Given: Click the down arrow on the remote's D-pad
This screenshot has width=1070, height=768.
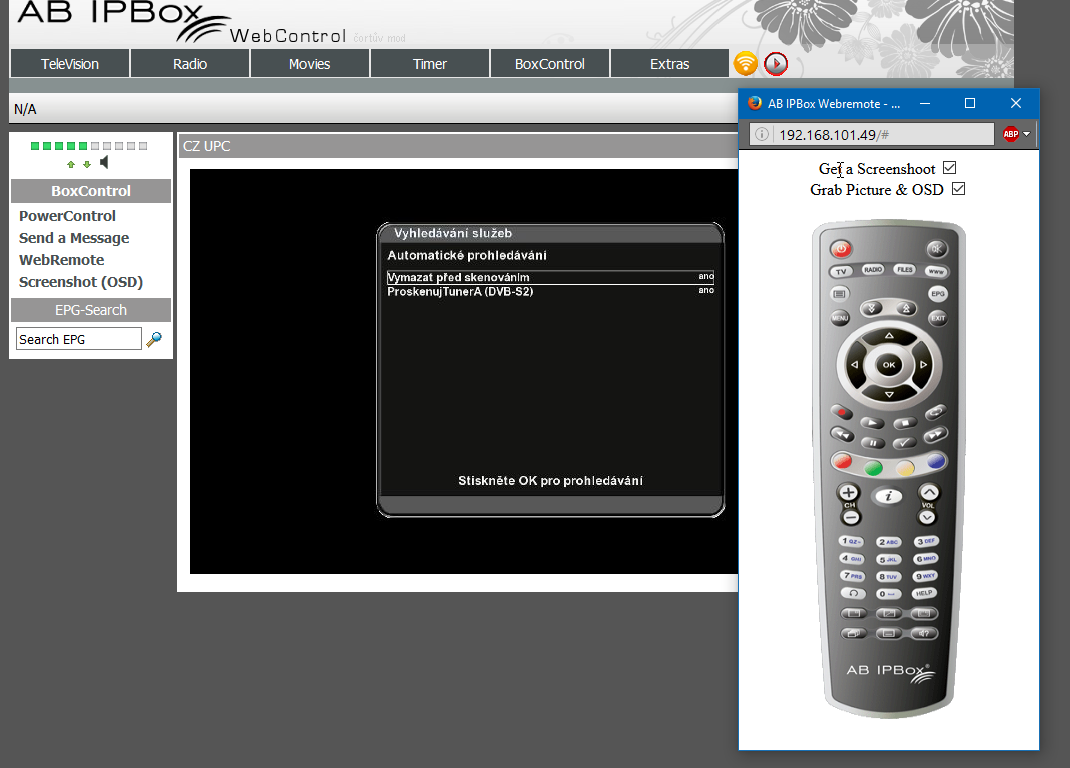Looking at the screenshot, I should [x=889, y=395].
